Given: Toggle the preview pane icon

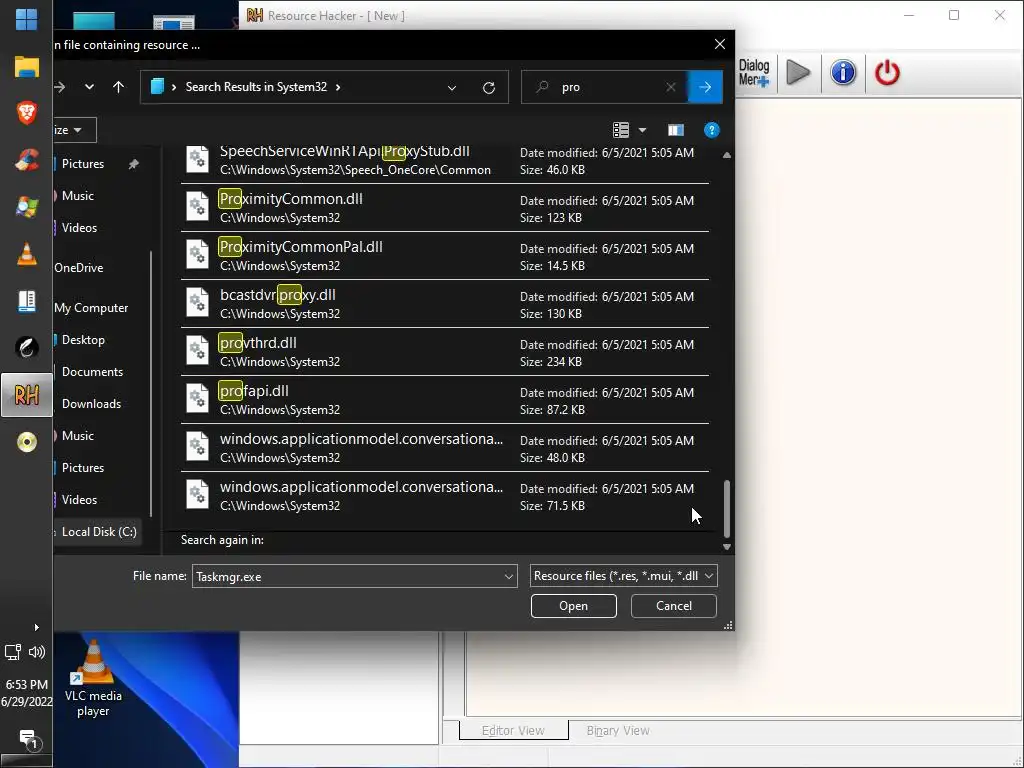Looking at the screenshot, I should (x=675, y=130).
